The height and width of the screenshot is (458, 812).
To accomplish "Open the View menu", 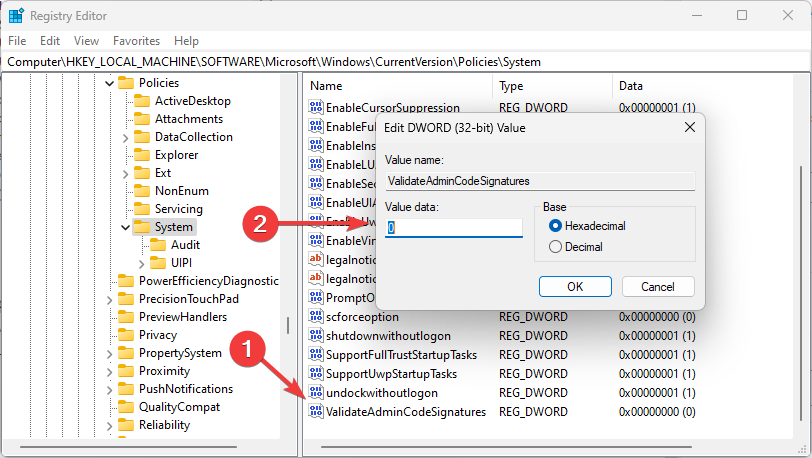I will coord(86,40).
